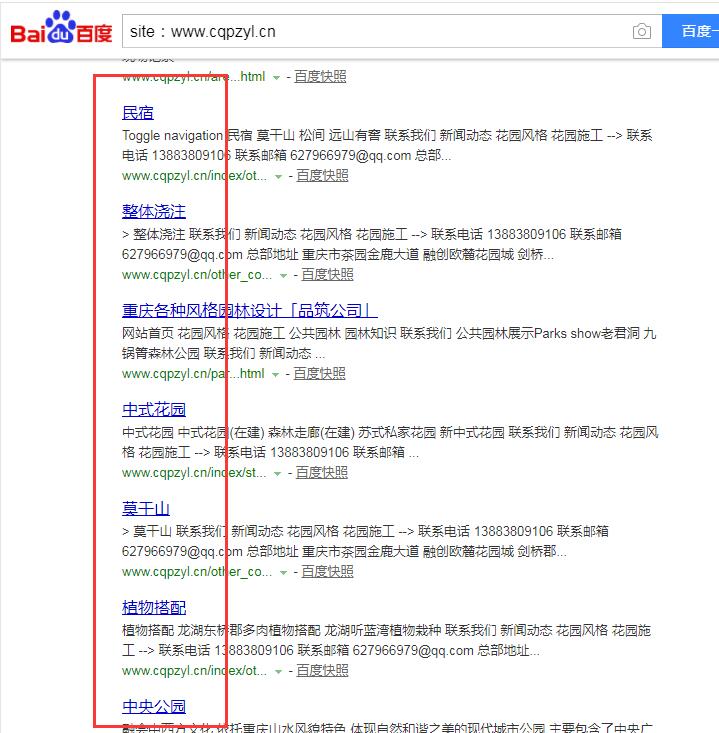This screenshot has width=719, height=733.
Task: Open 百度快照 for the 品筑公司 result
Action: point(319,374)
